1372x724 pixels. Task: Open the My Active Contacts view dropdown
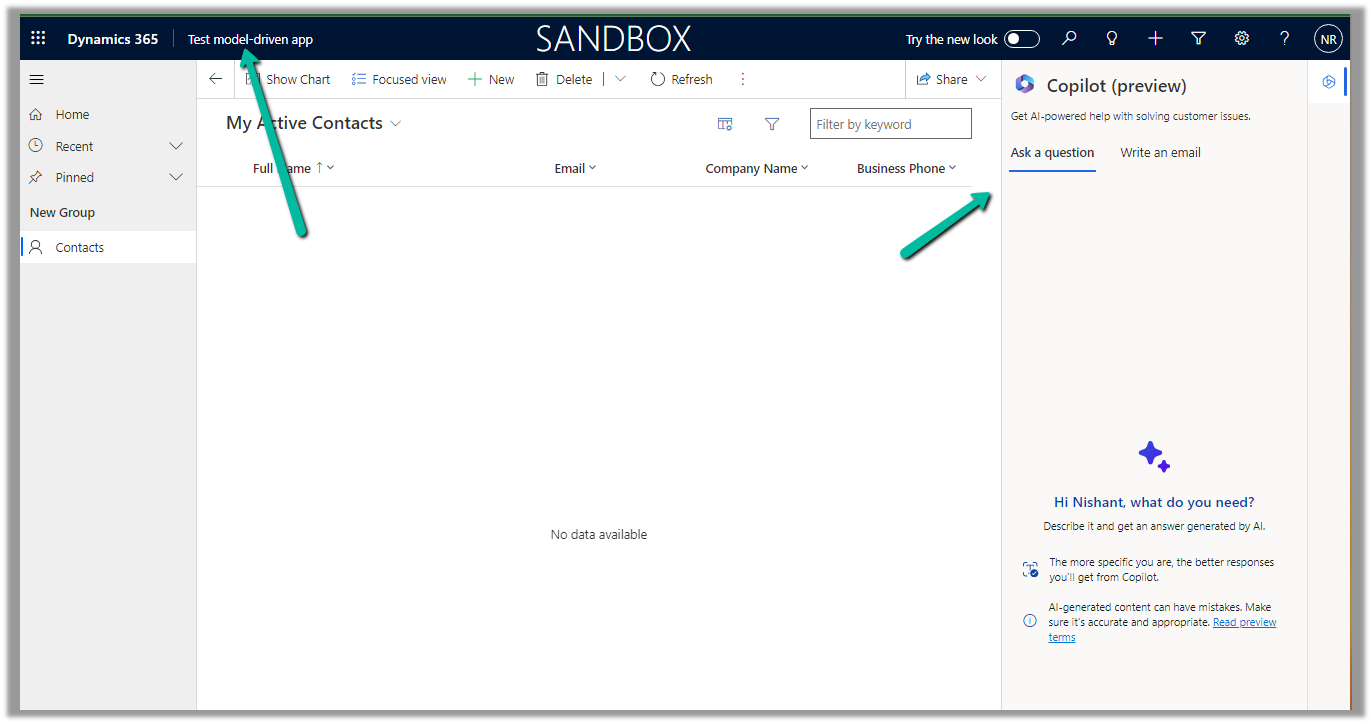tap(396, 124)
